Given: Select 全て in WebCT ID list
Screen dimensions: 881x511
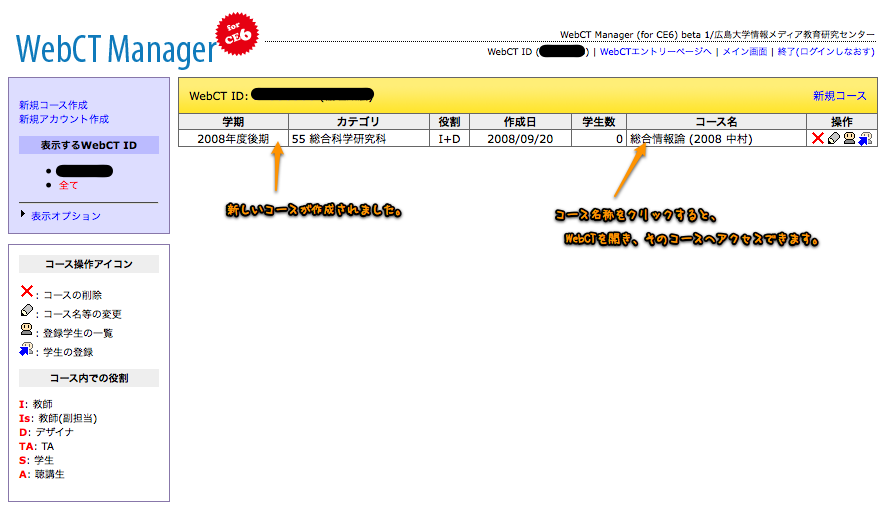Looking at the screenshot, I should point(69,186).
